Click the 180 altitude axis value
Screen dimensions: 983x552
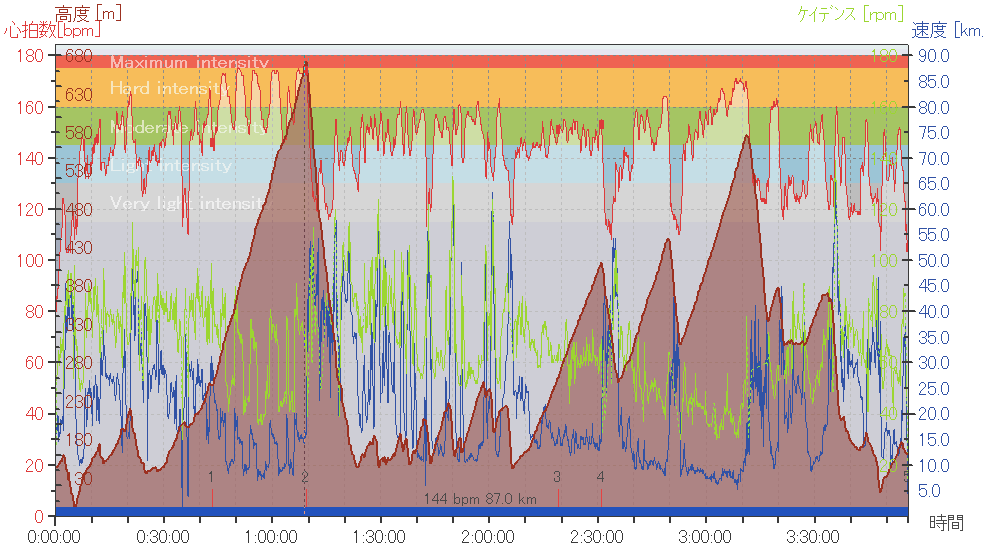[79, 440]
